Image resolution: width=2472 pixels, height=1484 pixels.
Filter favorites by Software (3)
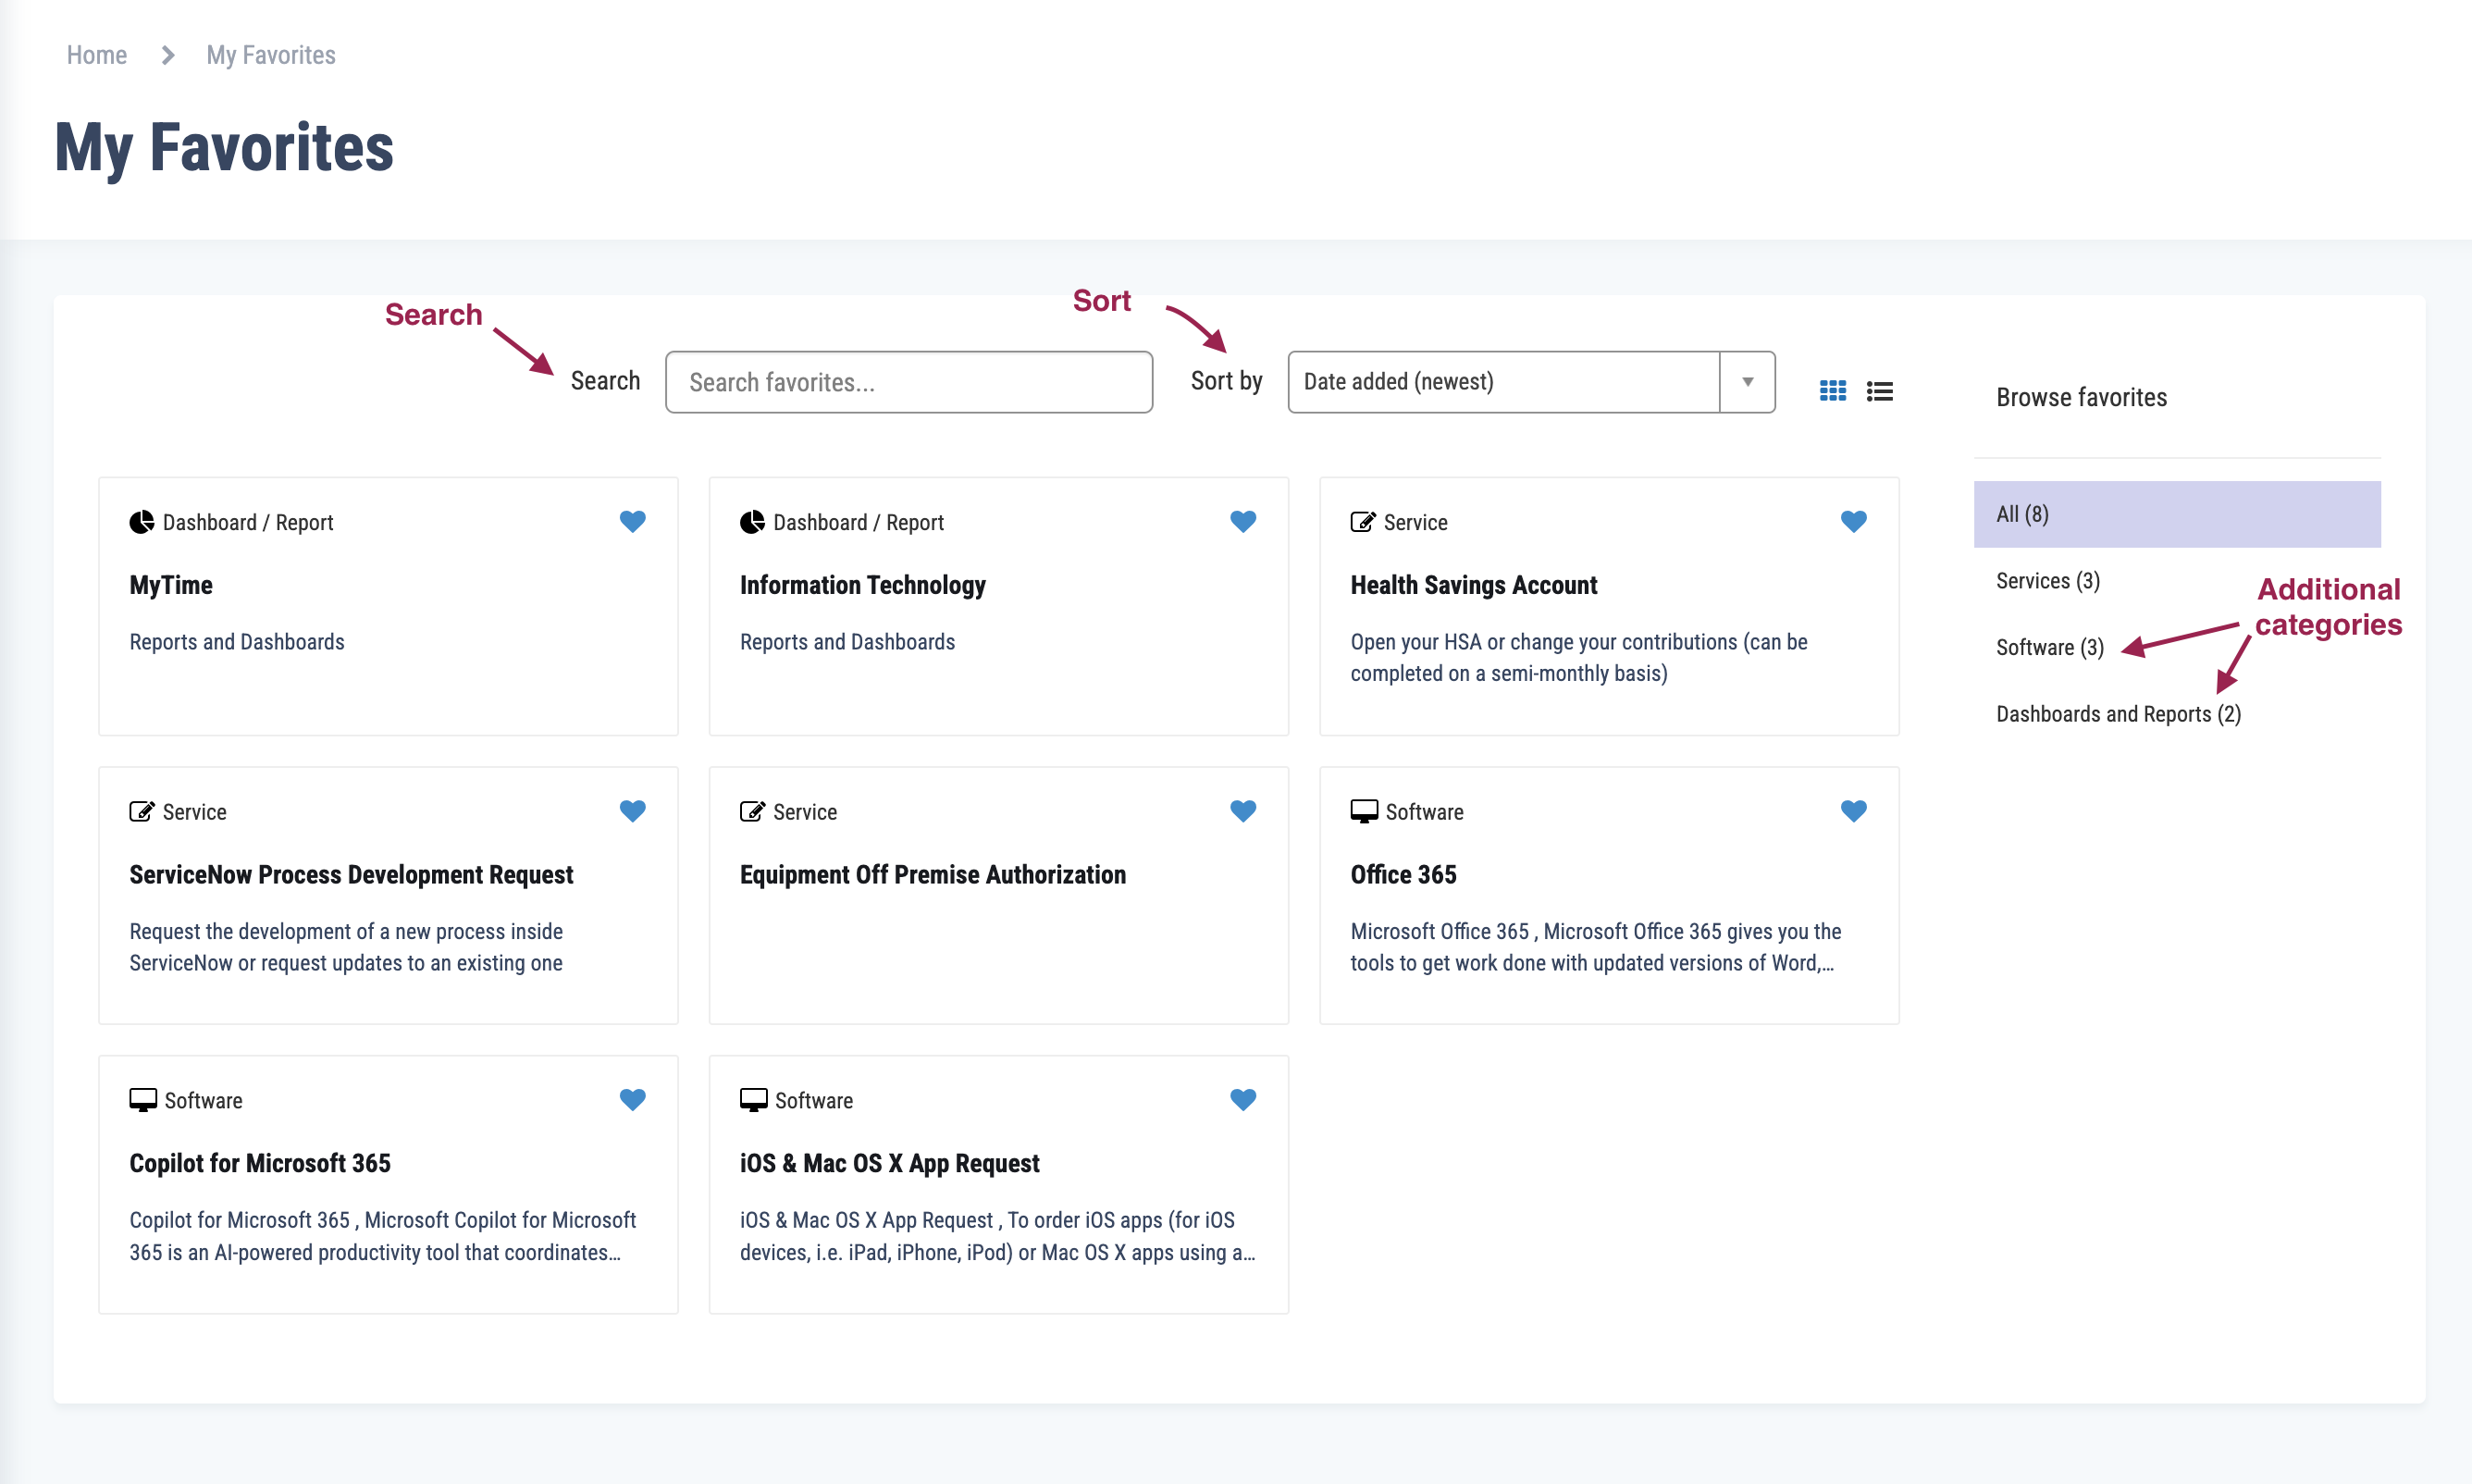coord(2049,647)
